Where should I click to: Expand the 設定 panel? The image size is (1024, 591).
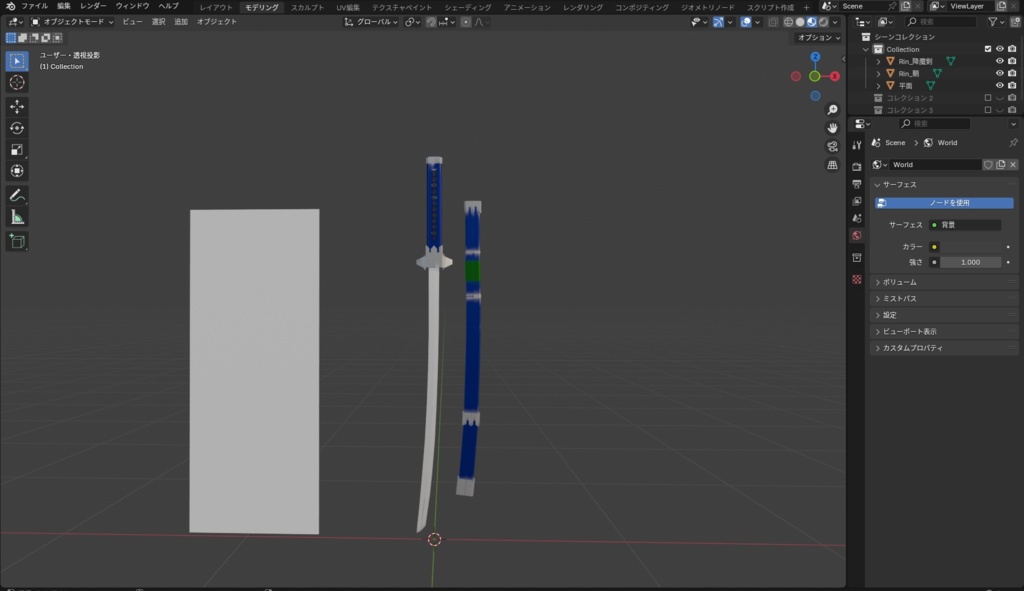(944, 315)
